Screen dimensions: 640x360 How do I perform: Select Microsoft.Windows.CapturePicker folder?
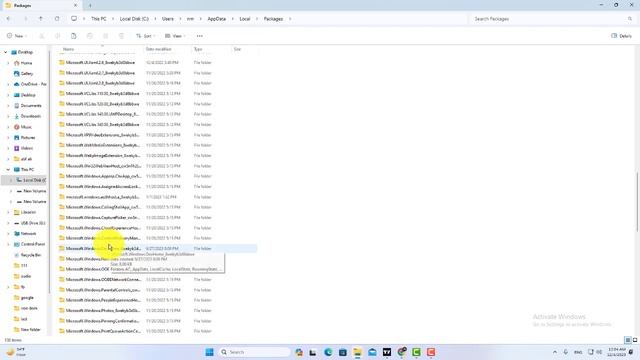[103, 218]
